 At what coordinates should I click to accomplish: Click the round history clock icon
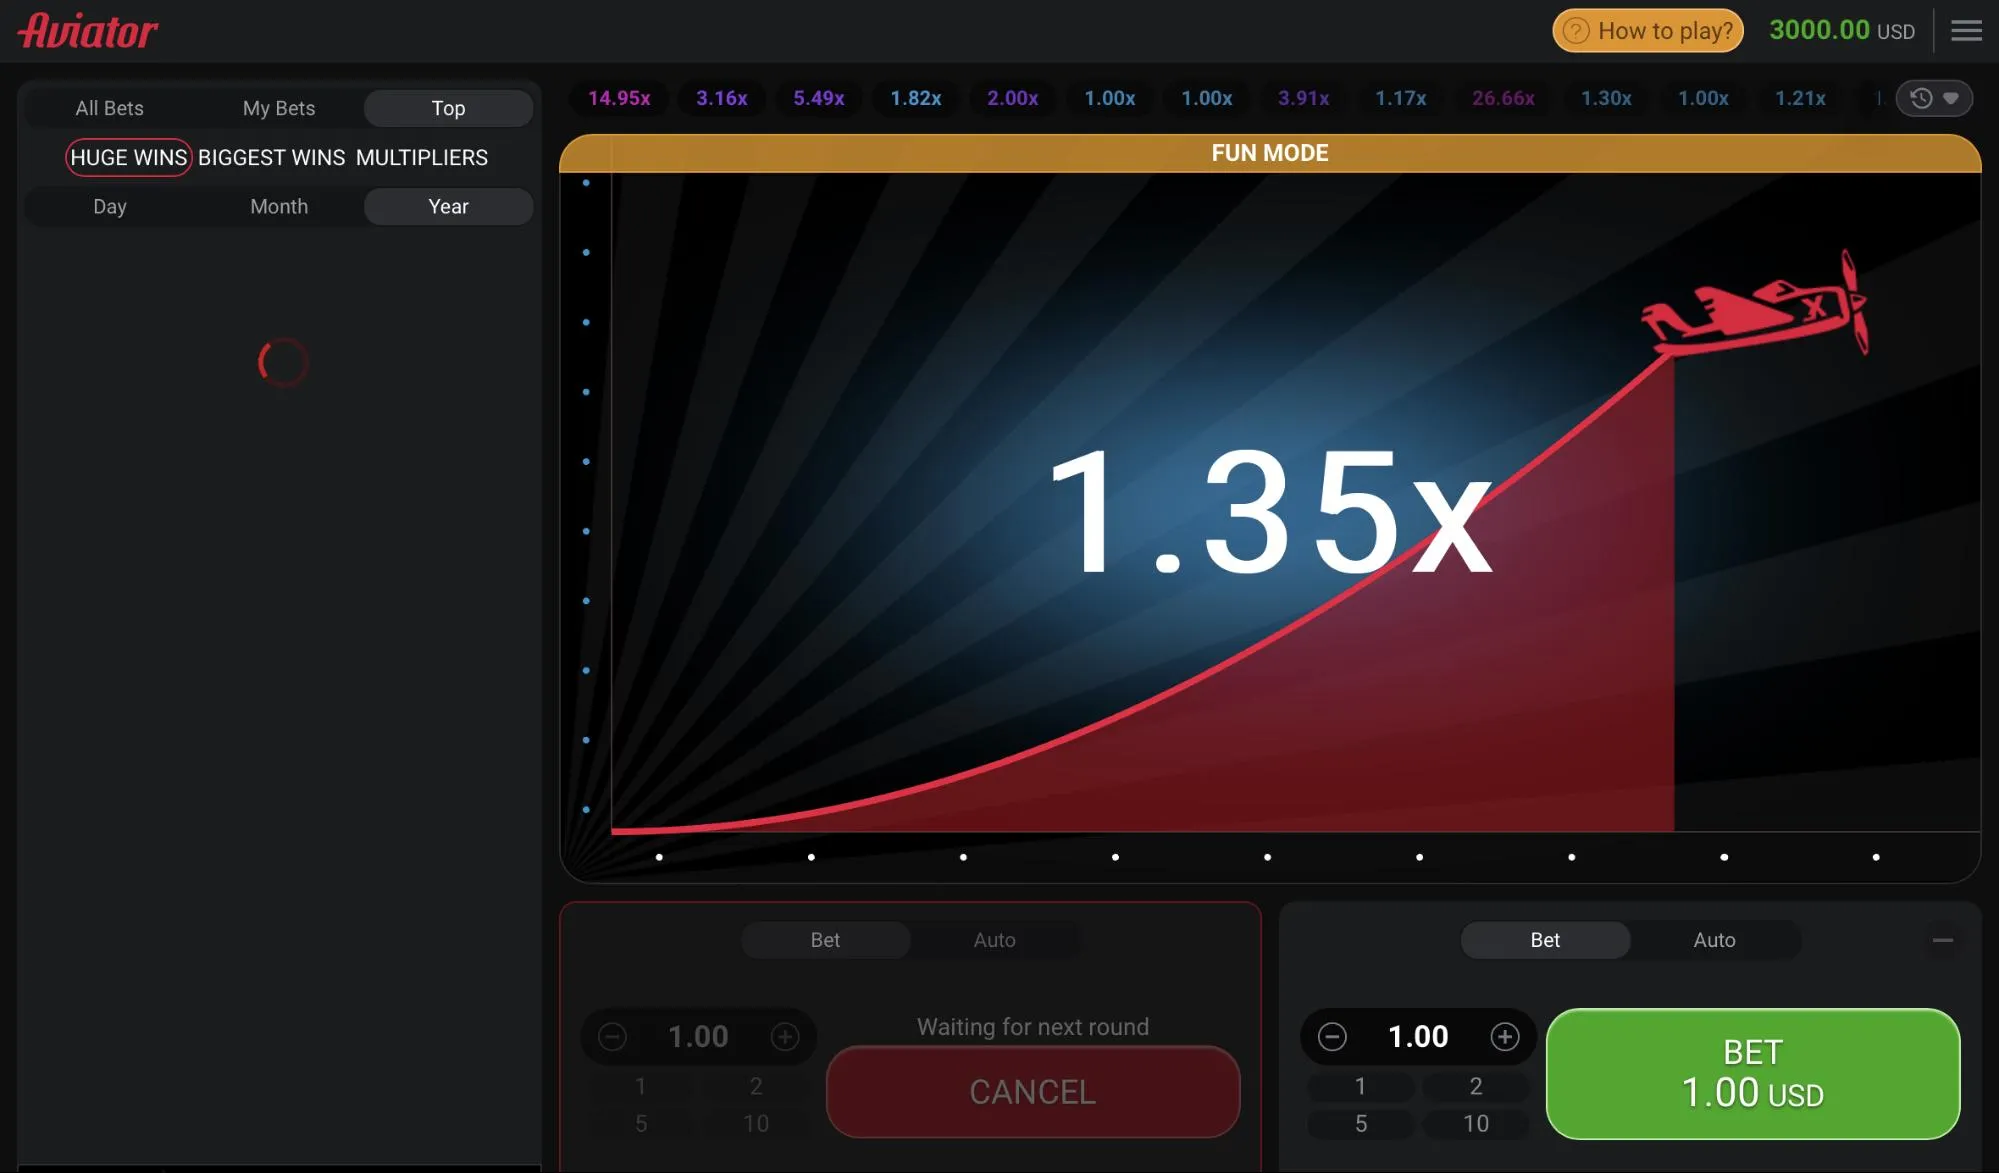[x=1920, y=98]
